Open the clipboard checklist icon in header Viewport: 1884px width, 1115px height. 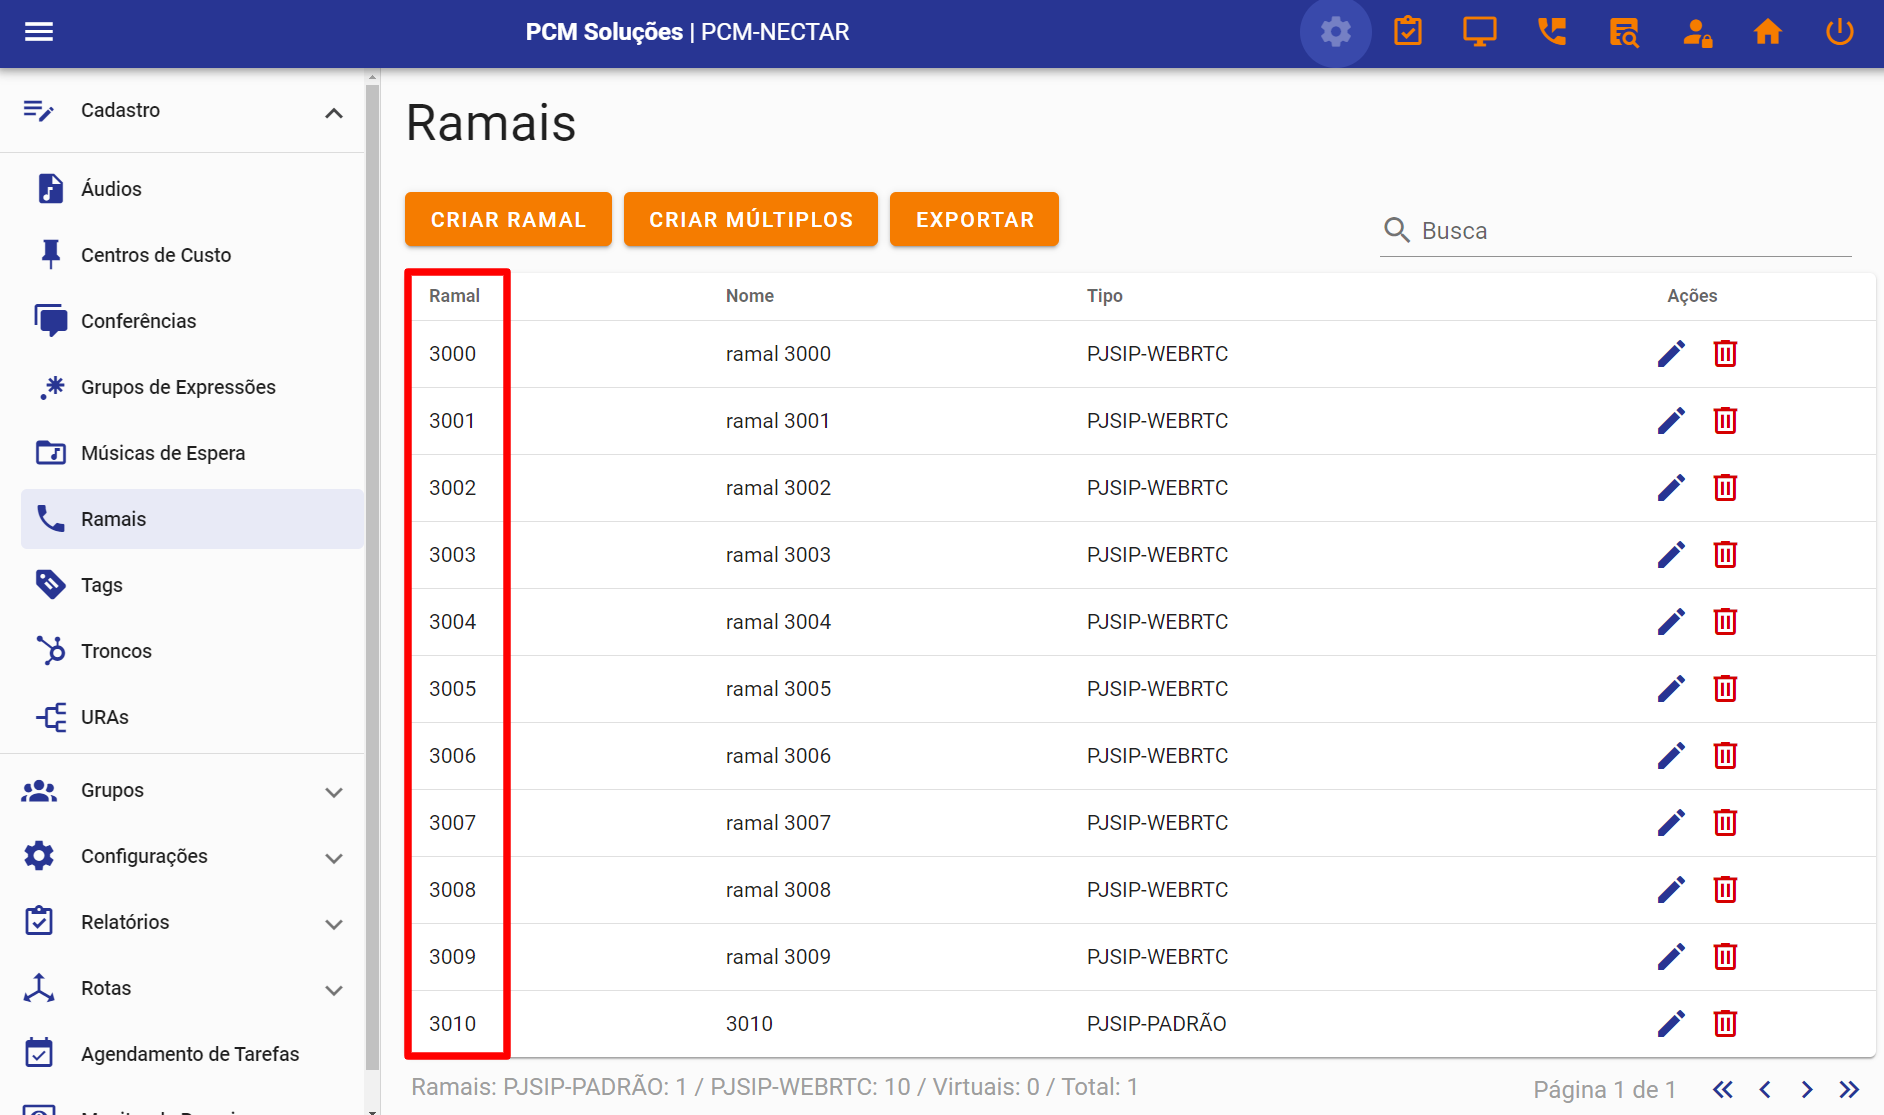tap(1408, 32)
